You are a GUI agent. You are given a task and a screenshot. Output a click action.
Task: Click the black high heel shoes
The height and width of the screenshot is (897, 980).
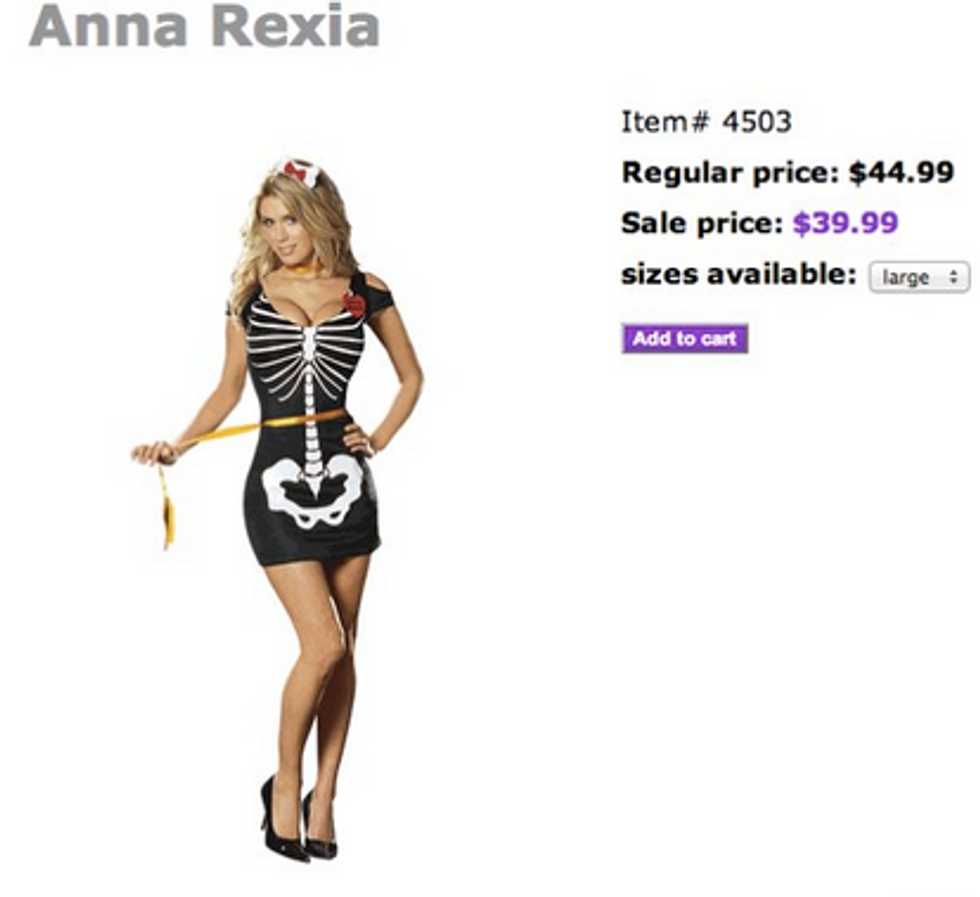(297, 820)
